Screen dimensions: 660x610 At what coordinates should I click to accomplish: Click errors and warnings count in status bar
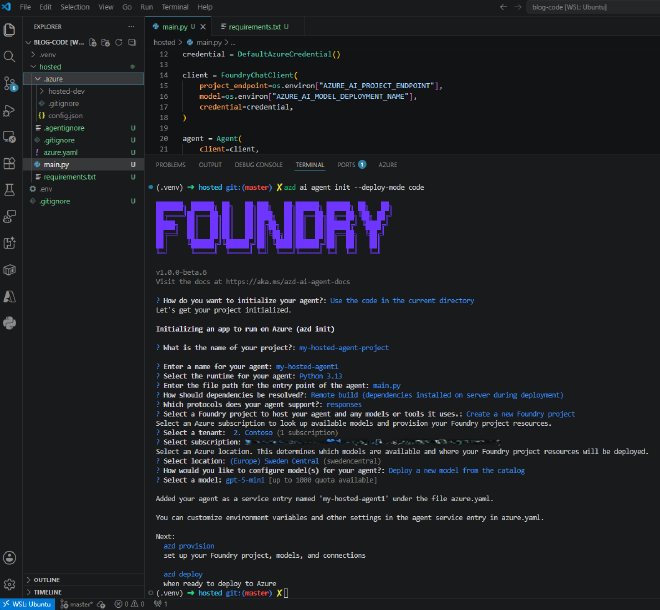(130, 605)
